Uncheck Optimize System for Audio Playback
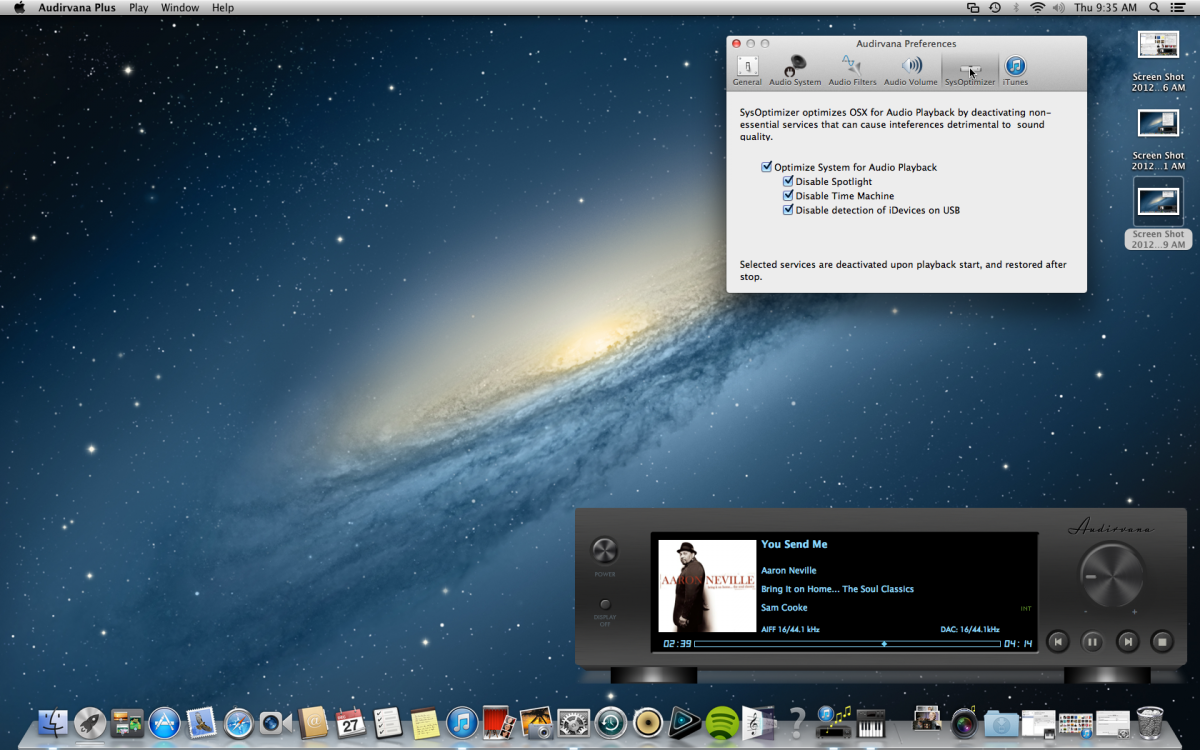Screen dimensions: 1200x750 click(767, 167)
